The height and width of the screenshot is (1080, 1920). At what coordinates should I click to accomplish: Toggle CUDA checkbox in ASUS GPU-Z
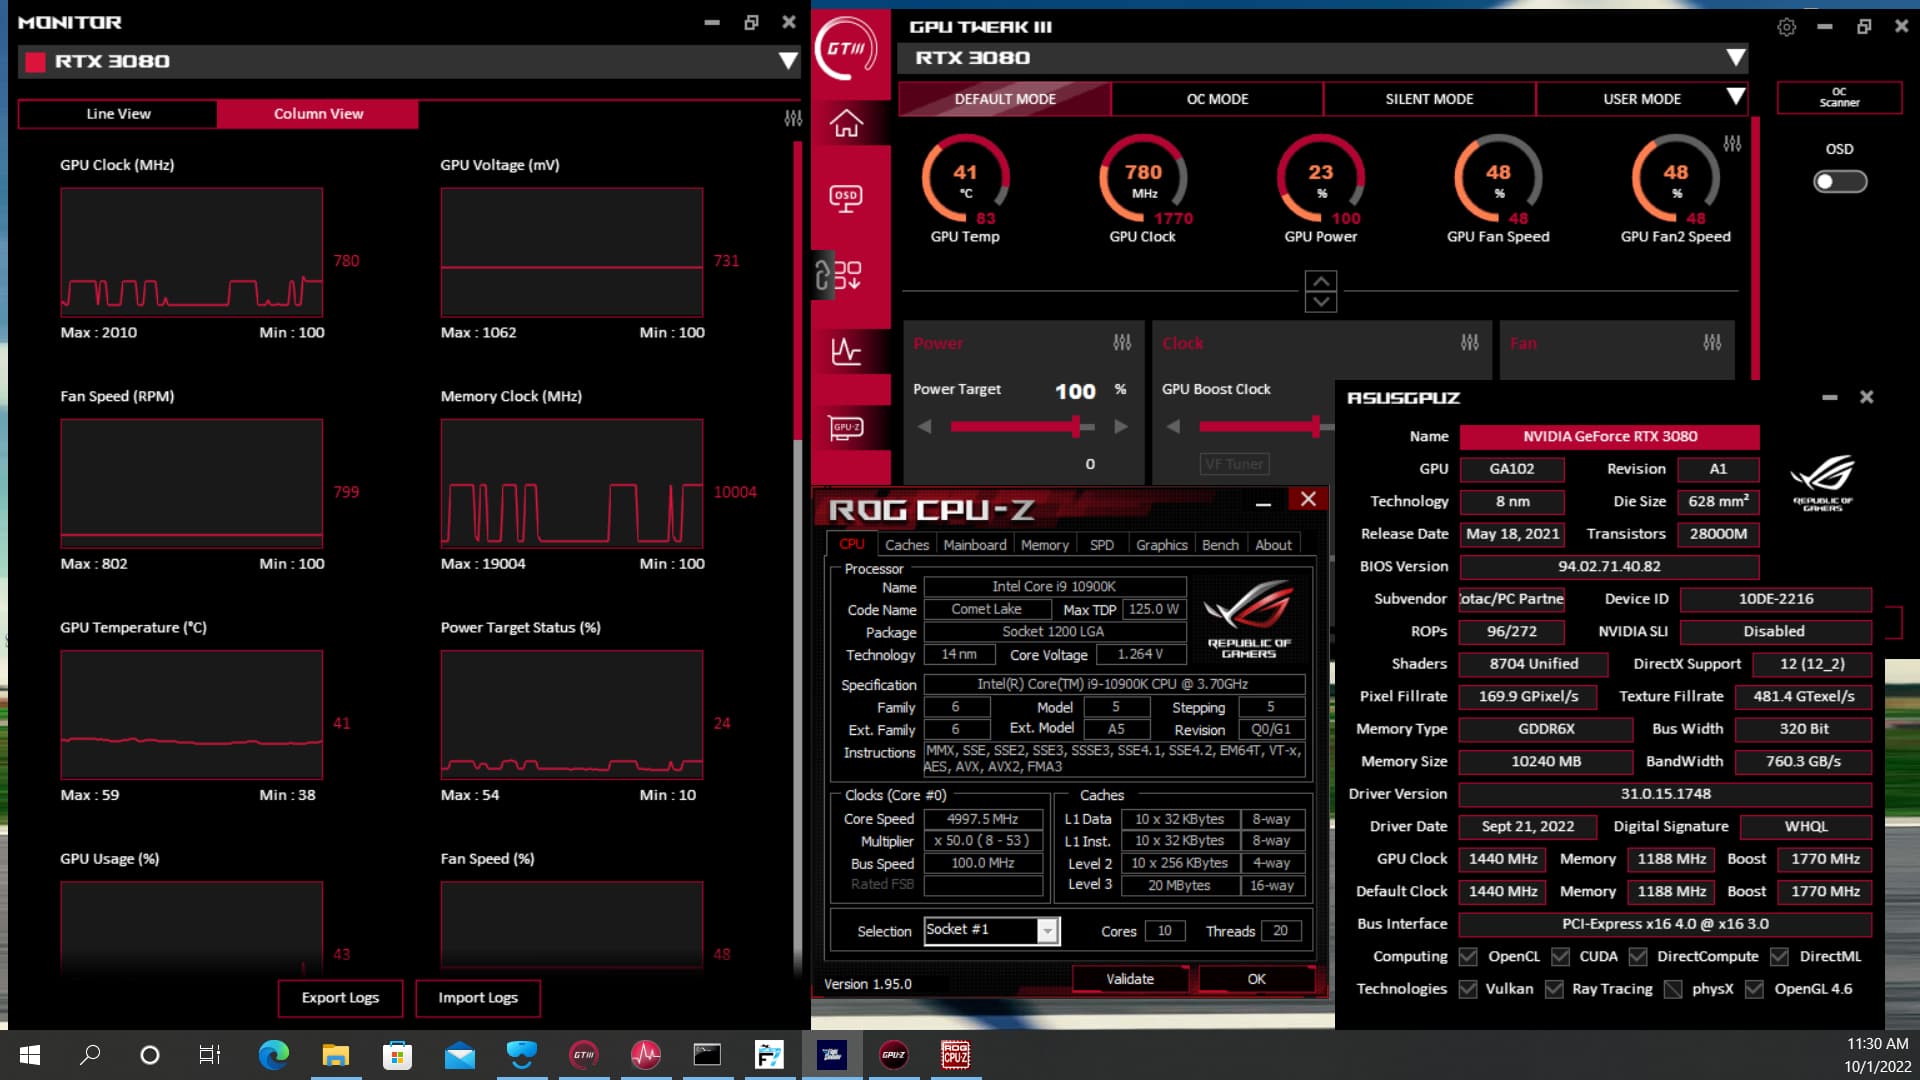coord(1560,957)
